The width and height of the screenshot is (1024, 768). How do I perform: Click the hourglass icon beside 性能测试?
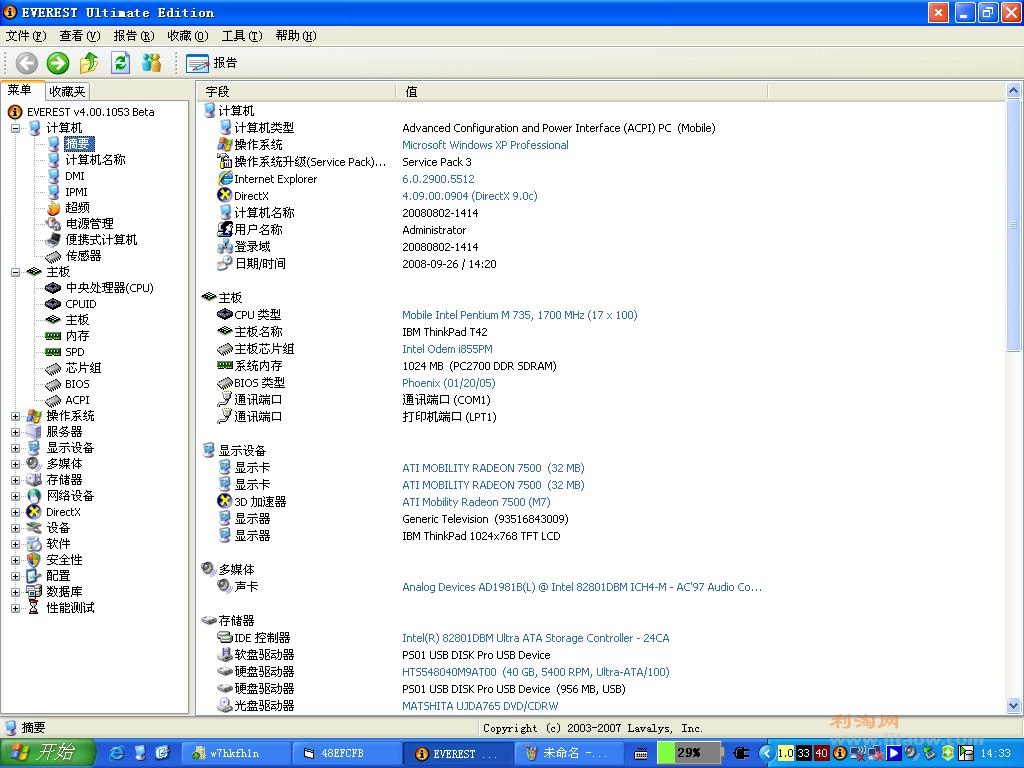pos(34,608)
